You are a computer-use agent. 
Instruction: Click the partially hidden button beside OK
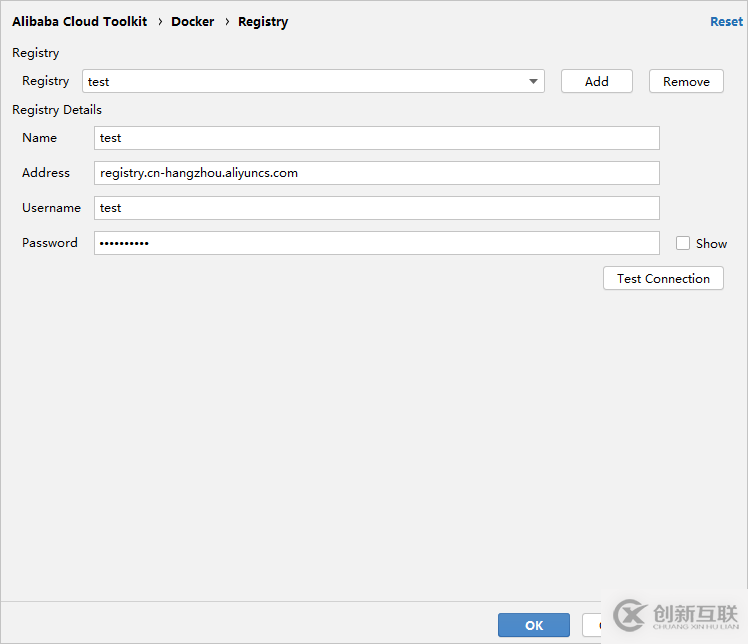(x=592, y=625)
